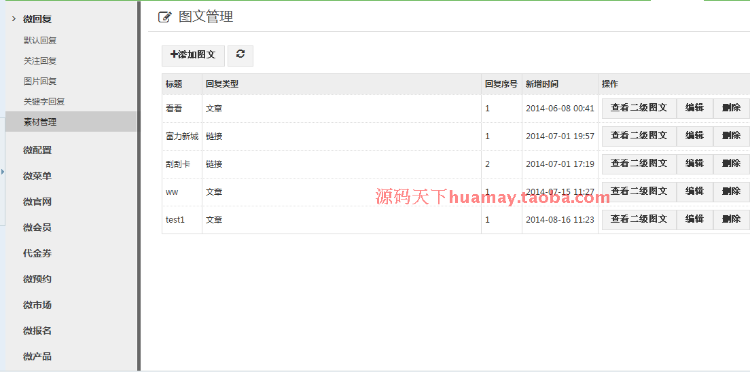Viewport: 750px width, 372px height.
Task: Click 查看二级图文 for the 富力新城 row
Action: (x=639, y=136)
